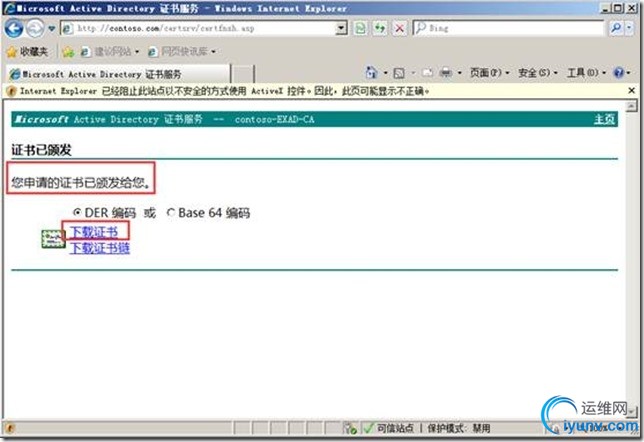Click the 可信站点 zone indicator
This screenshot has height=442, width=644.
click(x=388, y=428)
